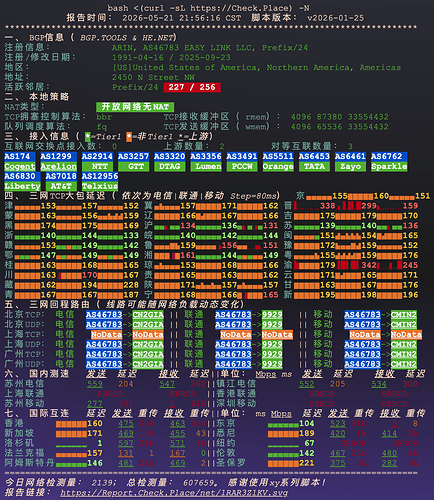
Task: Click the Telxius label
Action: tap(100, 186)
